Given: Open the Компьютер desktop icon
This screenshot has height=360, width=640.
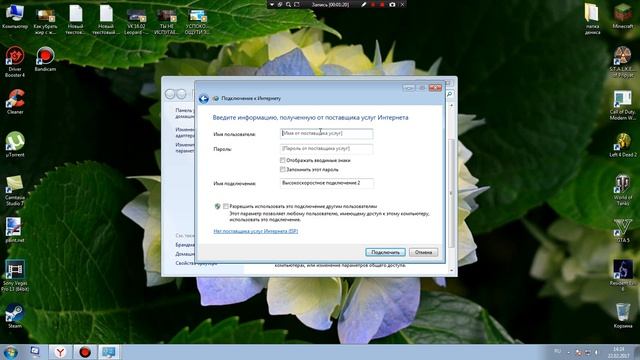Looking at the screenshot, I should [x=15, y=17].
